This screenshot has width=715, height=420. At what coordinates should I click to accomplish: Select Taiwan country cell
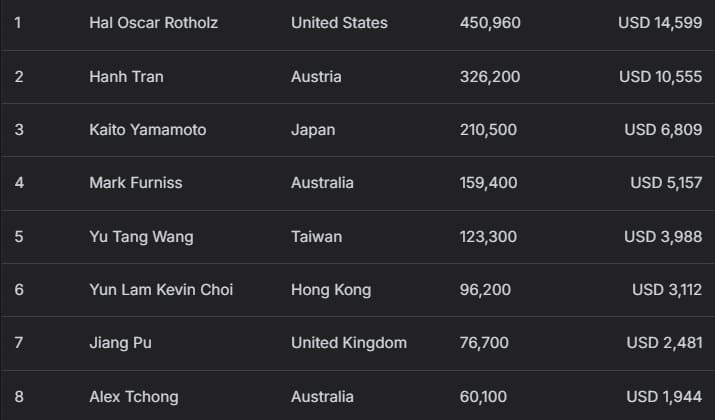pyautogui.click(x=316, y=237)
